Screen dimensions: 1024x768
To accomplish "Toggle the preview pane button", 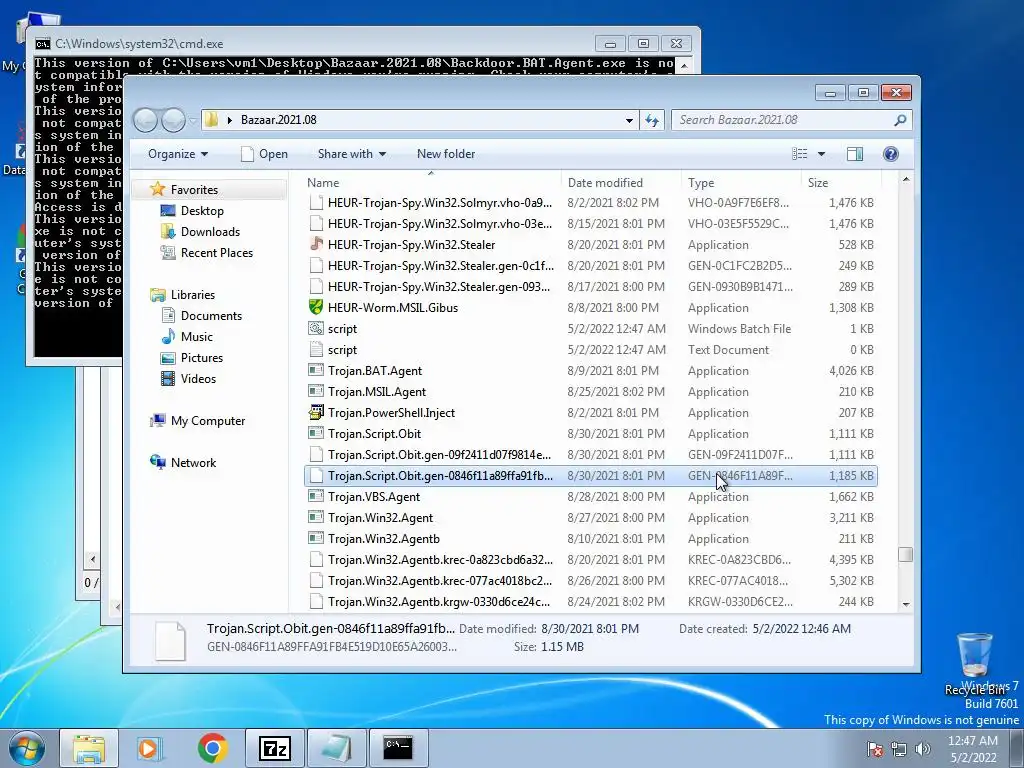I will point(854,154).
